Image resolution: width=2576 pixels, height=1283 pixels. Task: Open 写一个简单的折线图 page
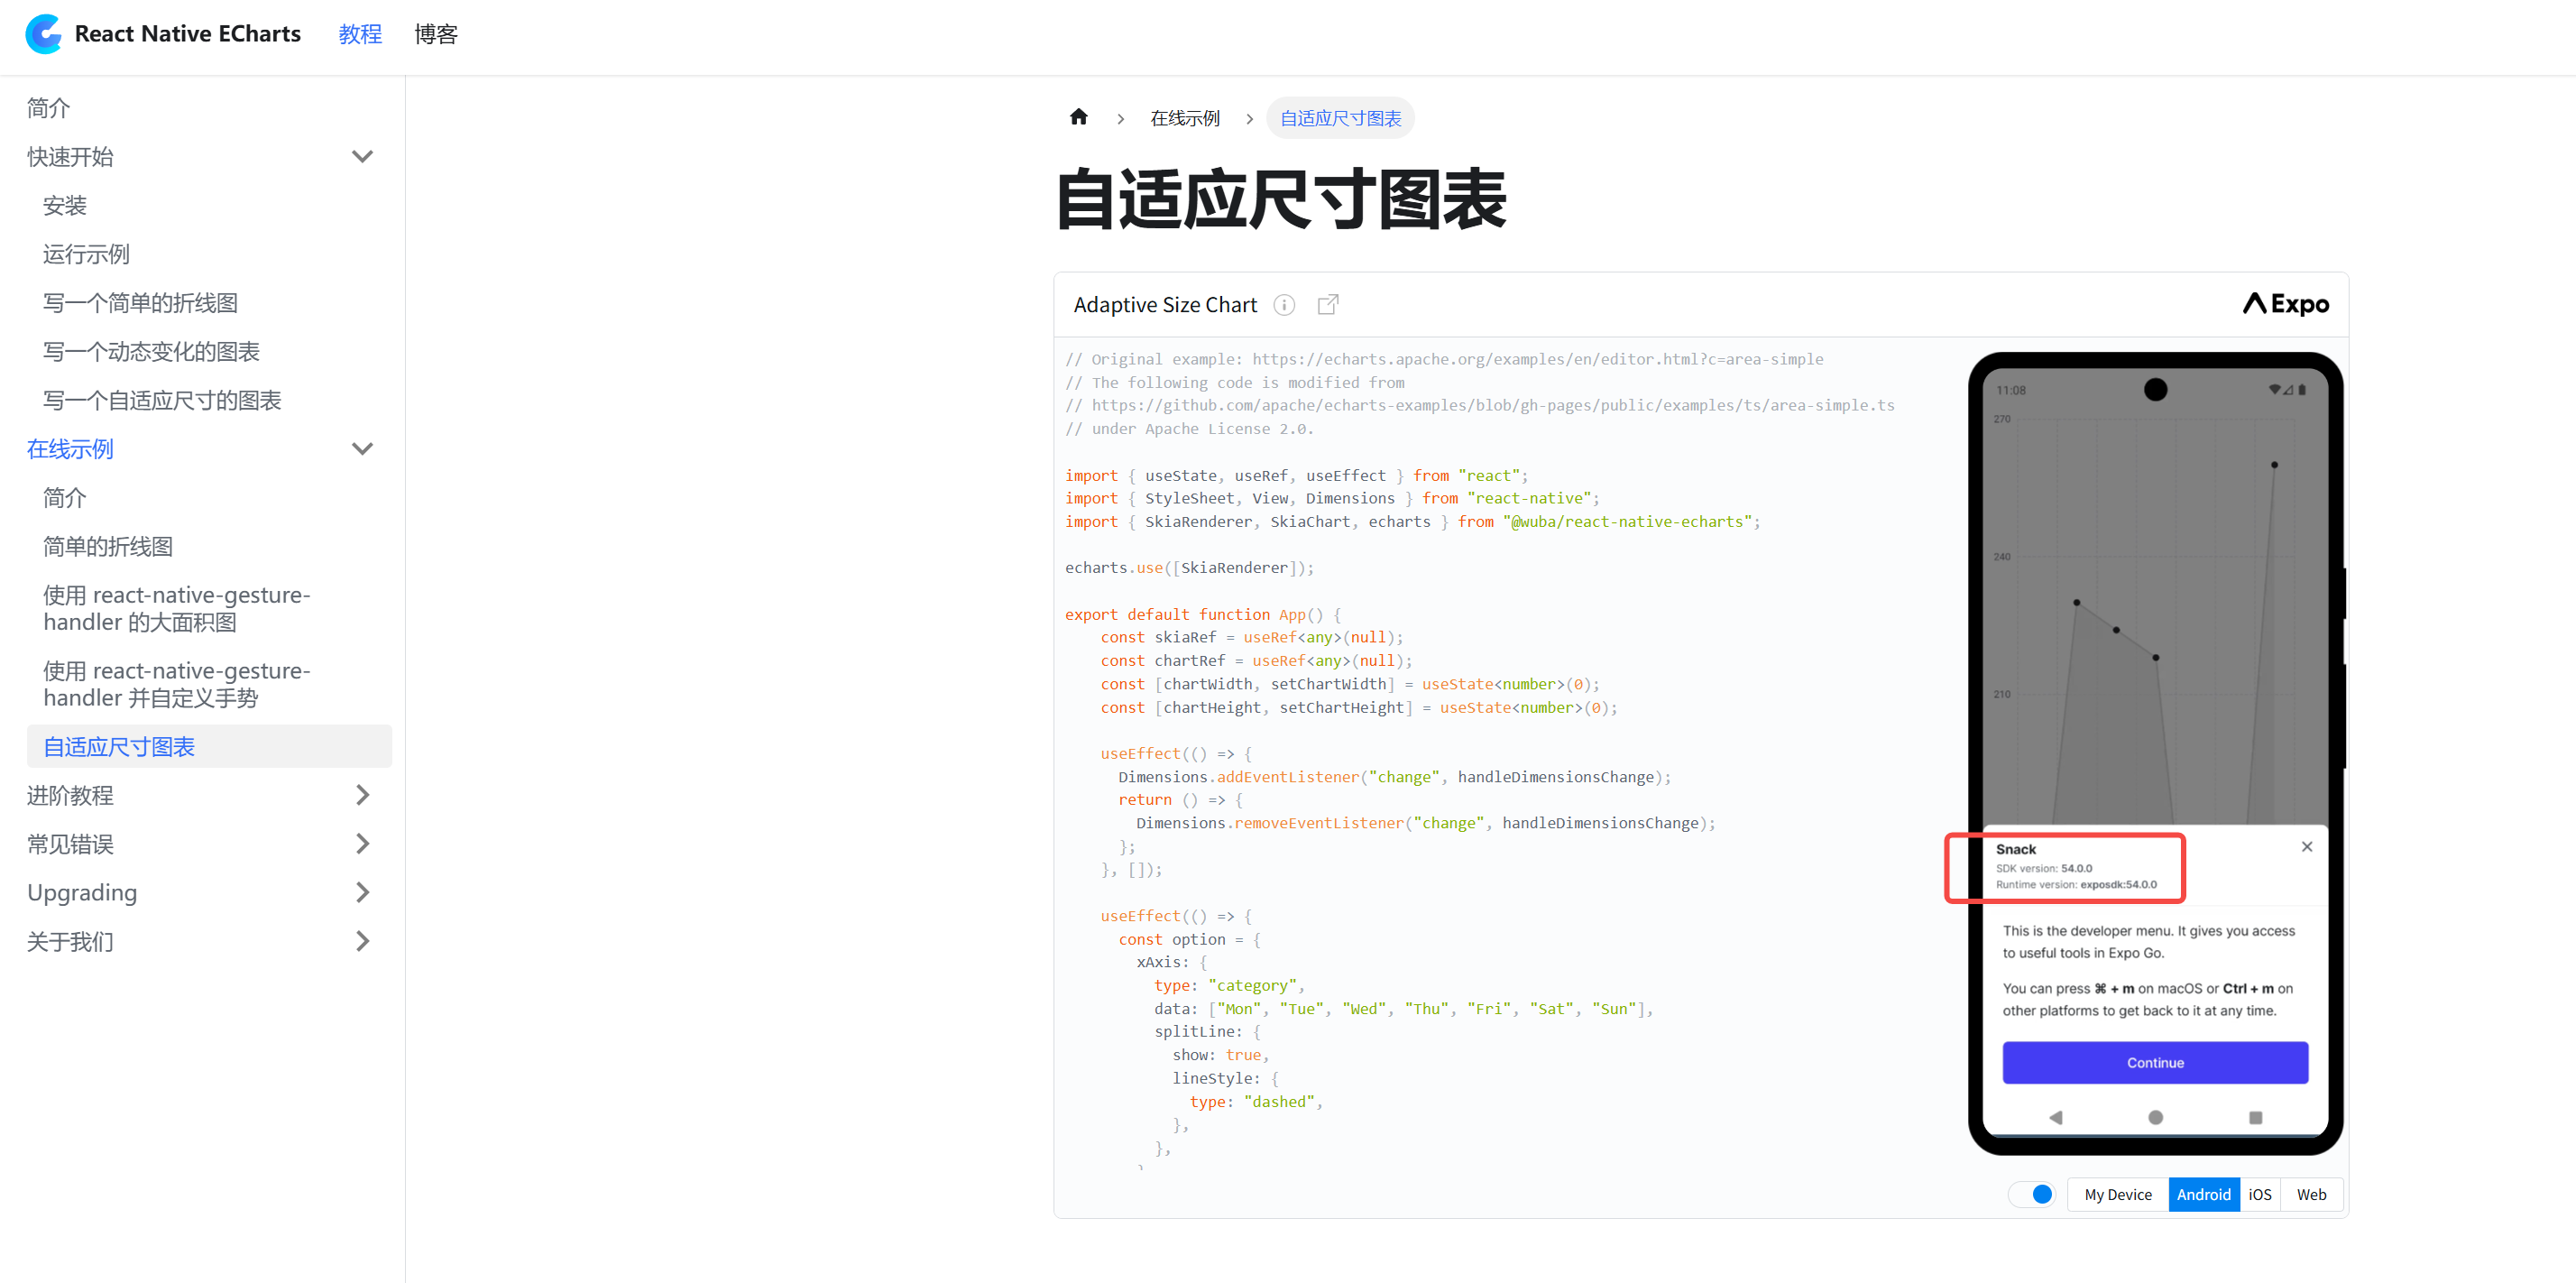pyautogui.click(x=141, y=303)
